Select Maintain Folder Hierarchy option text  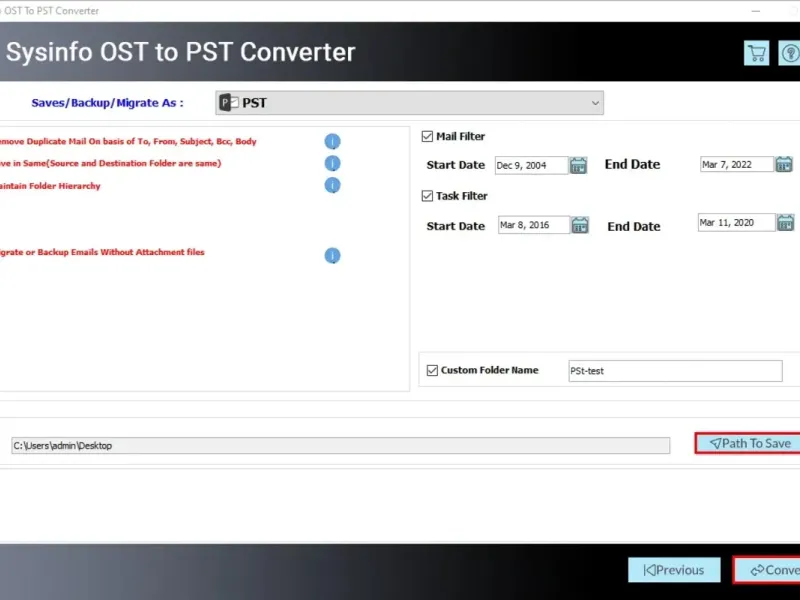(50, 186)
